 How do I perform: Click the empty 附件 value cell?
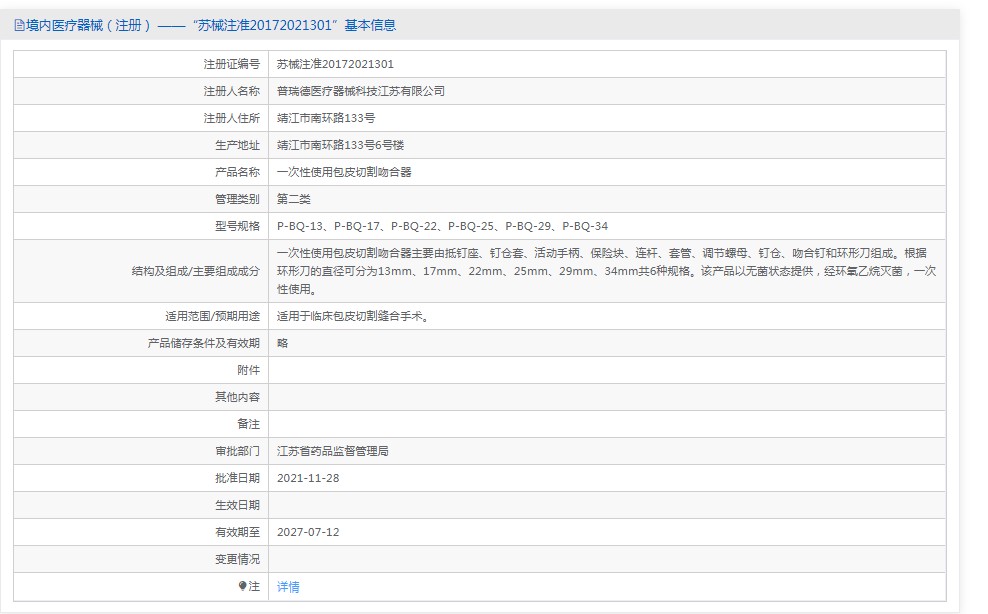click(x=606, y=370)
